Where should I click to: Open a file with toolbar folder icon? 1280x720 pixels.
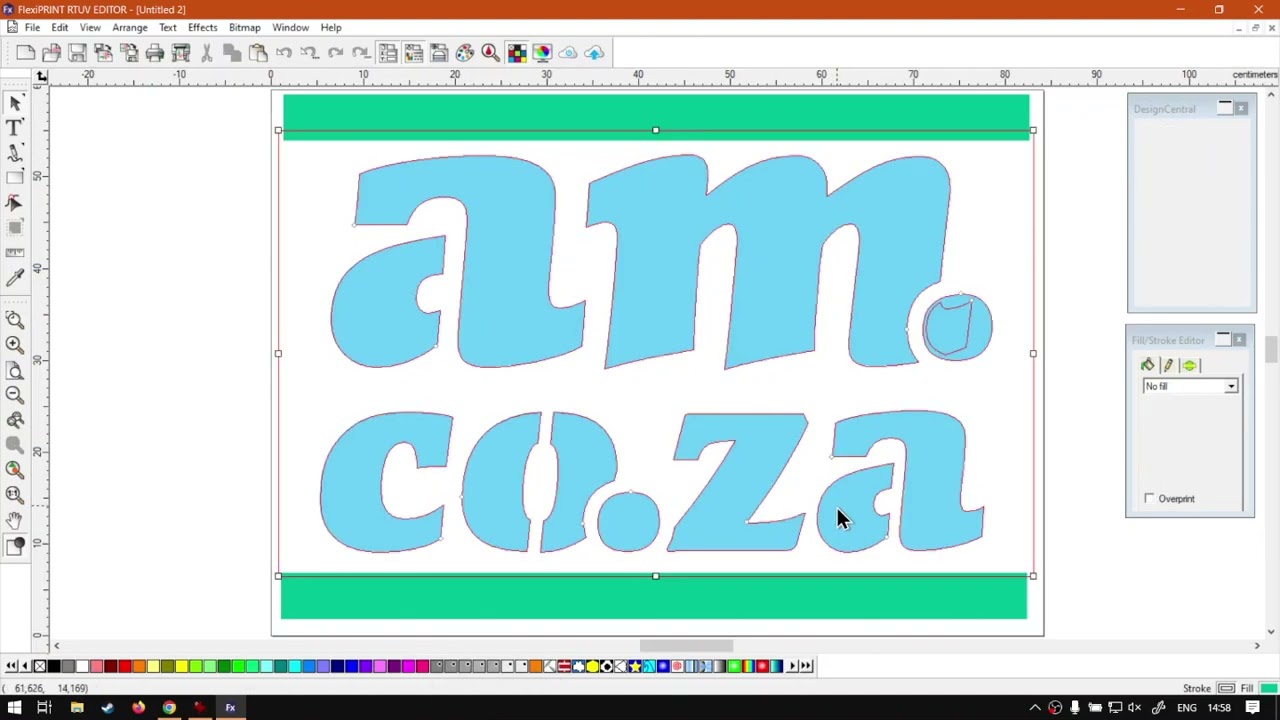[52, 53]
